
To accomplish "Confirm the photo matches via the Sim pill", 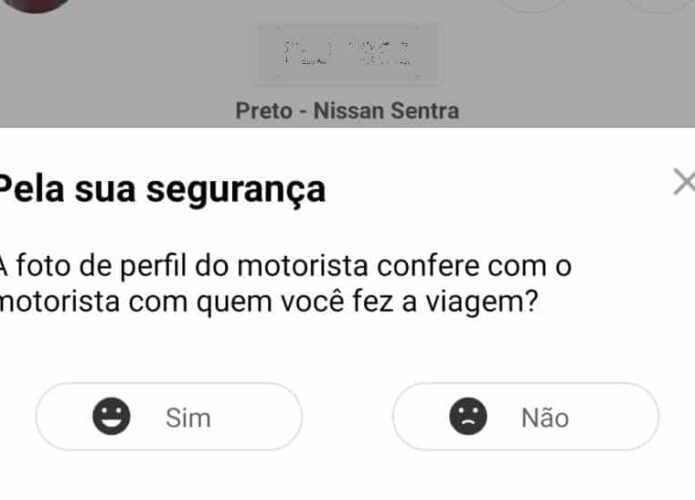I will [169, 417].
